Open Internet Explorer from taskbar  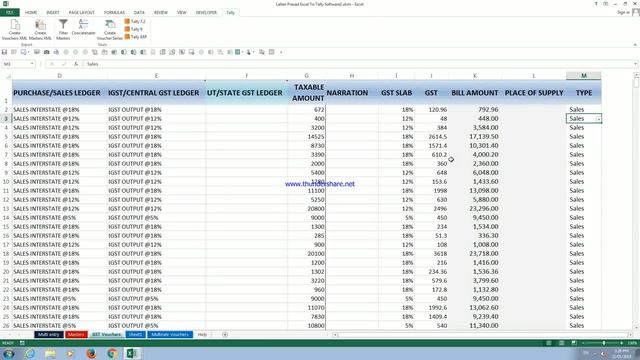(30, 353)
